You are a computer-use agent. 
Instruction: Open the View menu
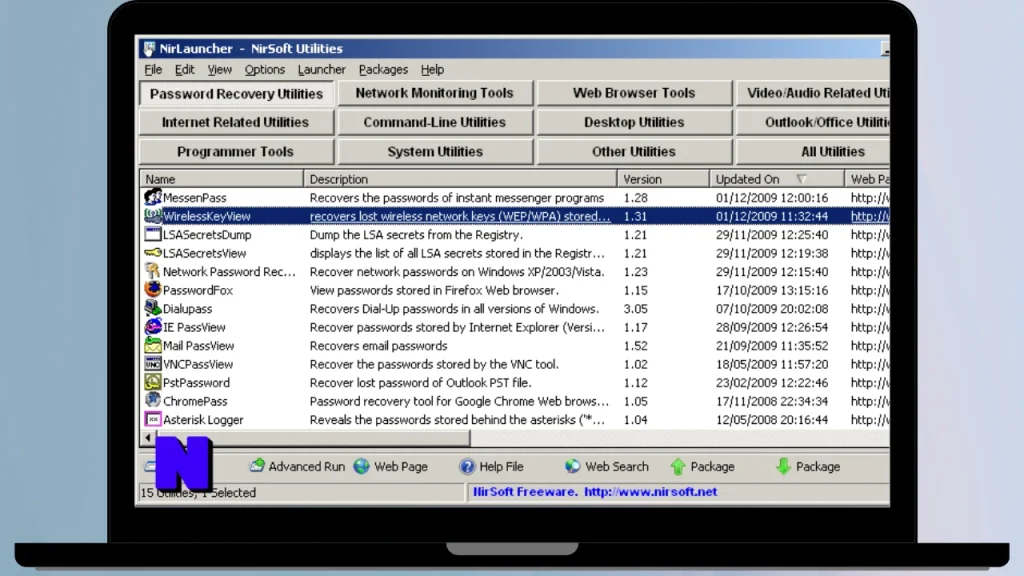(219, 69)
